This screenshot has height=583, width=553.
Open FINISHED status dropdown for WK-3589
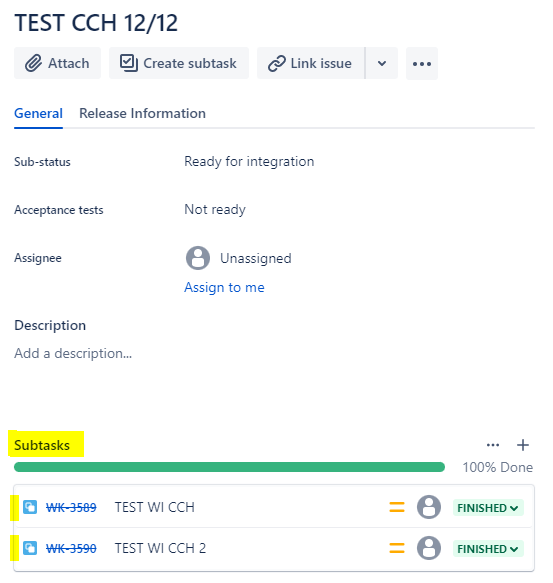pyautogui.click(x=488, y=508)
